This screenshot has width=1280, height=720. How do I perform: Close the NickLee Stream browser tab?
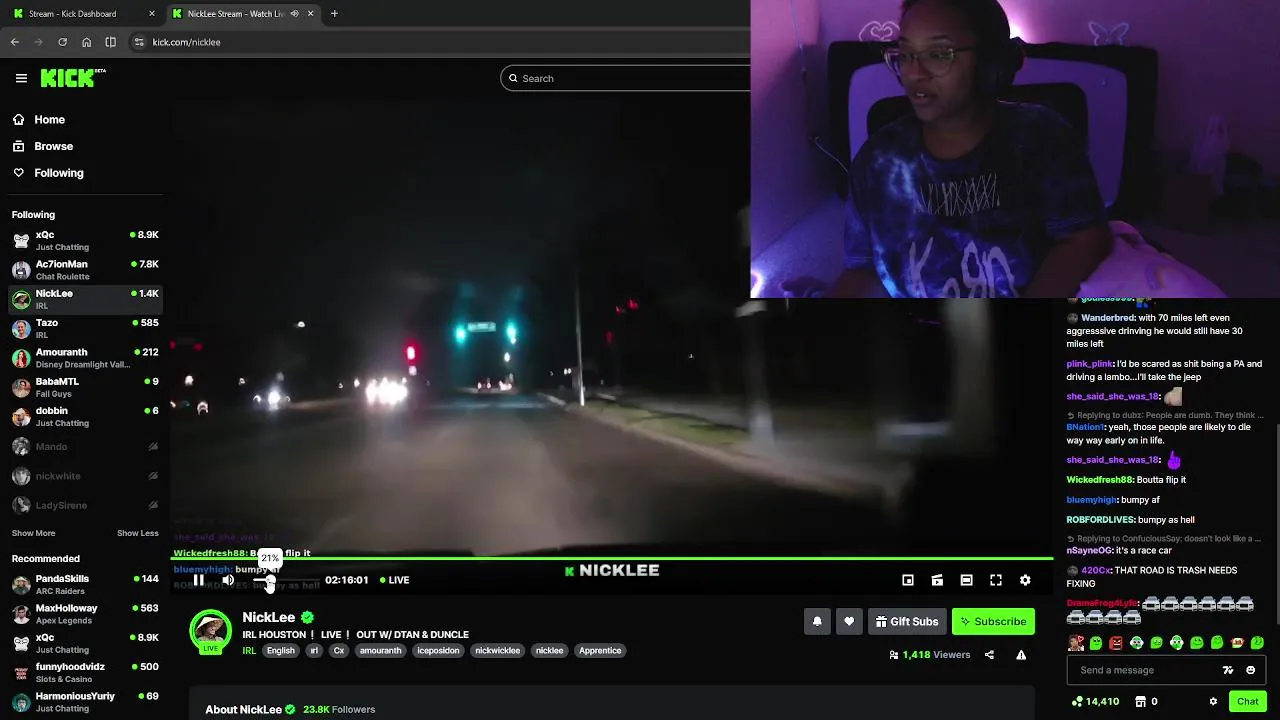[310, 14]
